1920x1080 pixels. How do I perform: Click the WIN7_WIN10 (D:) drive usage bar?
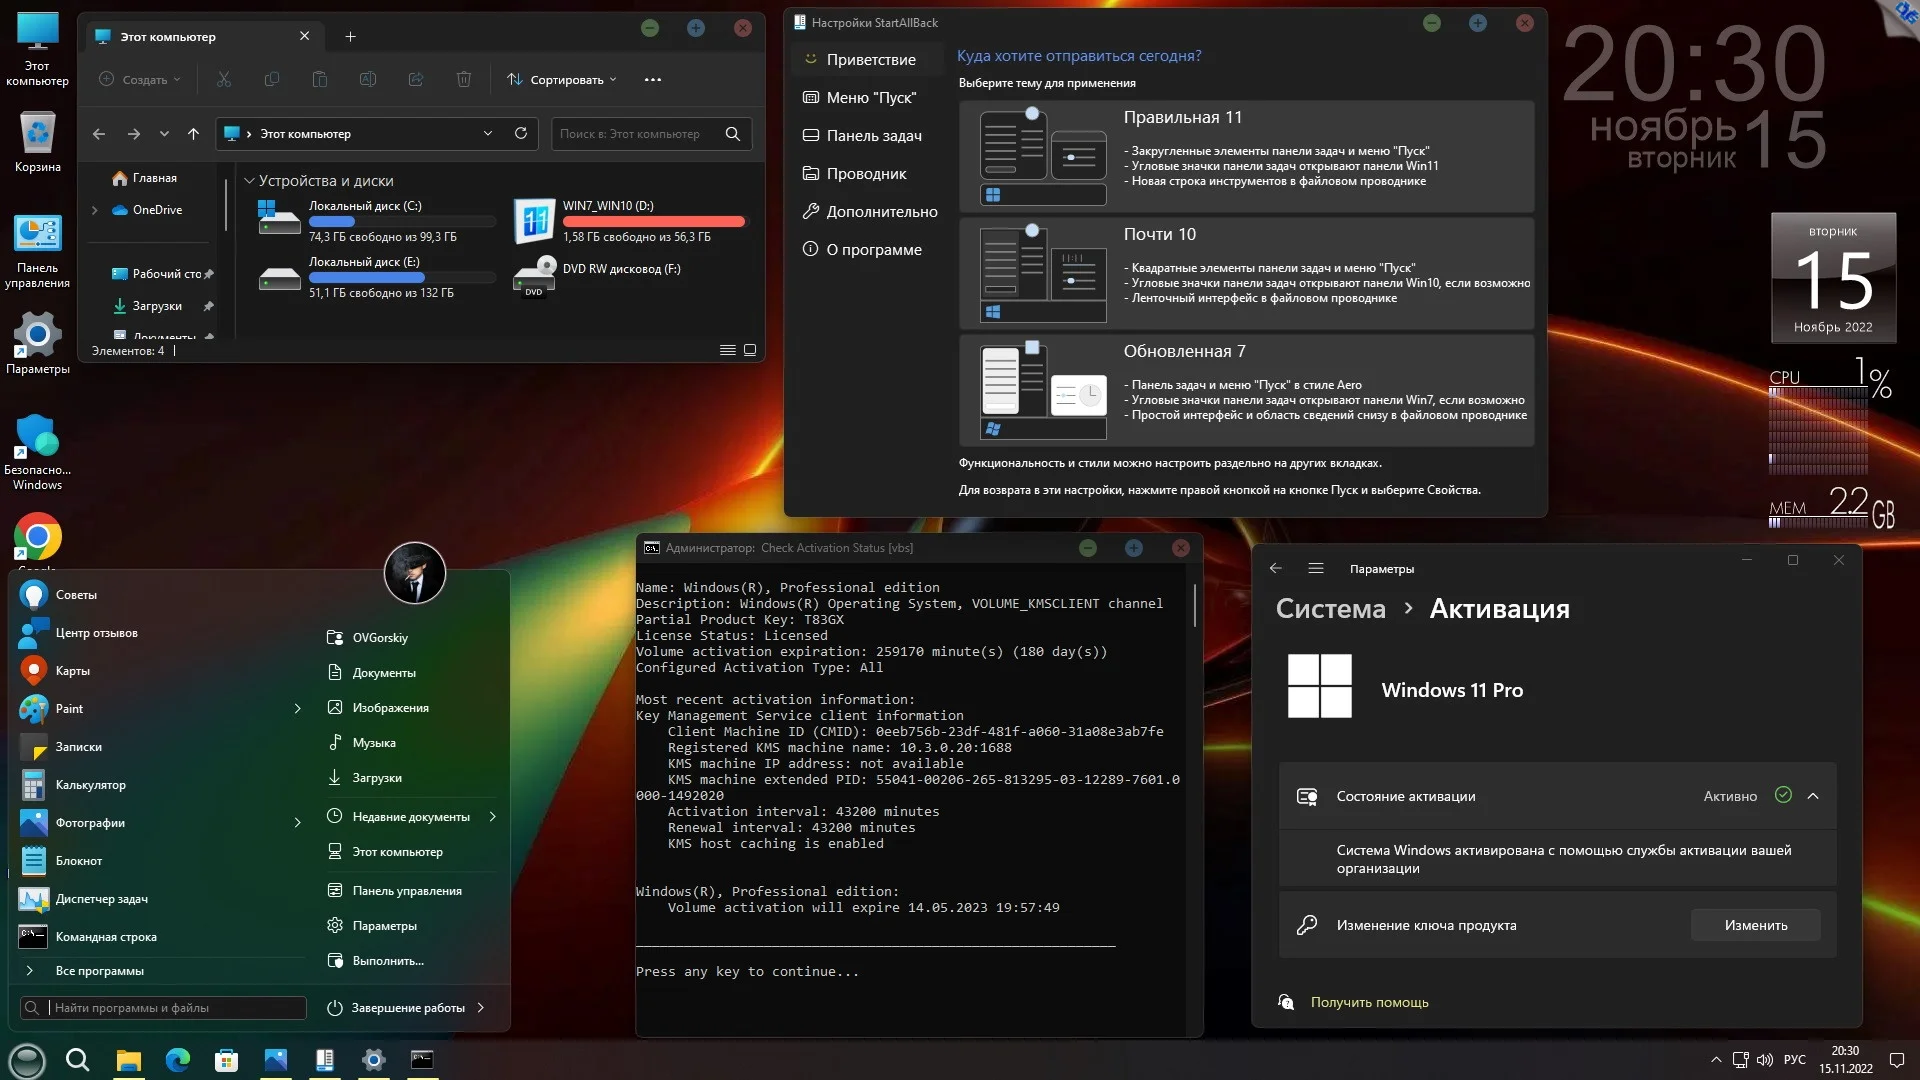point(653,221)
